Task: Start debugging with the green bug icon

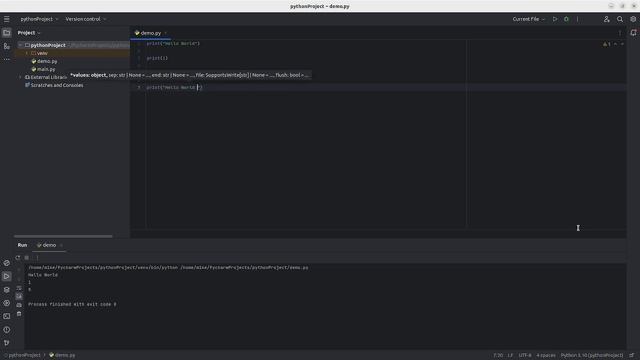Action: [566, 19]
